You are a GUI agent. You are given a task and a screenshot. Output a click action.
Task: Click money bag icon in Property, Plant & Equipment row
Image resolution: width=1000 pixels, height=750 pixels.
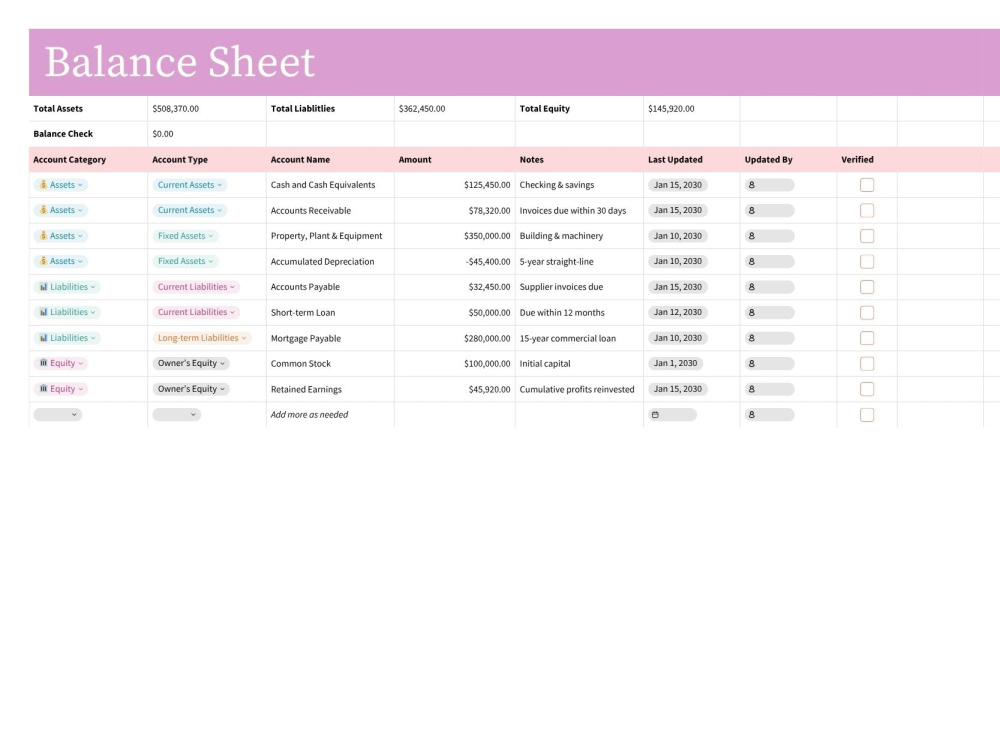[x=43, y=235]
